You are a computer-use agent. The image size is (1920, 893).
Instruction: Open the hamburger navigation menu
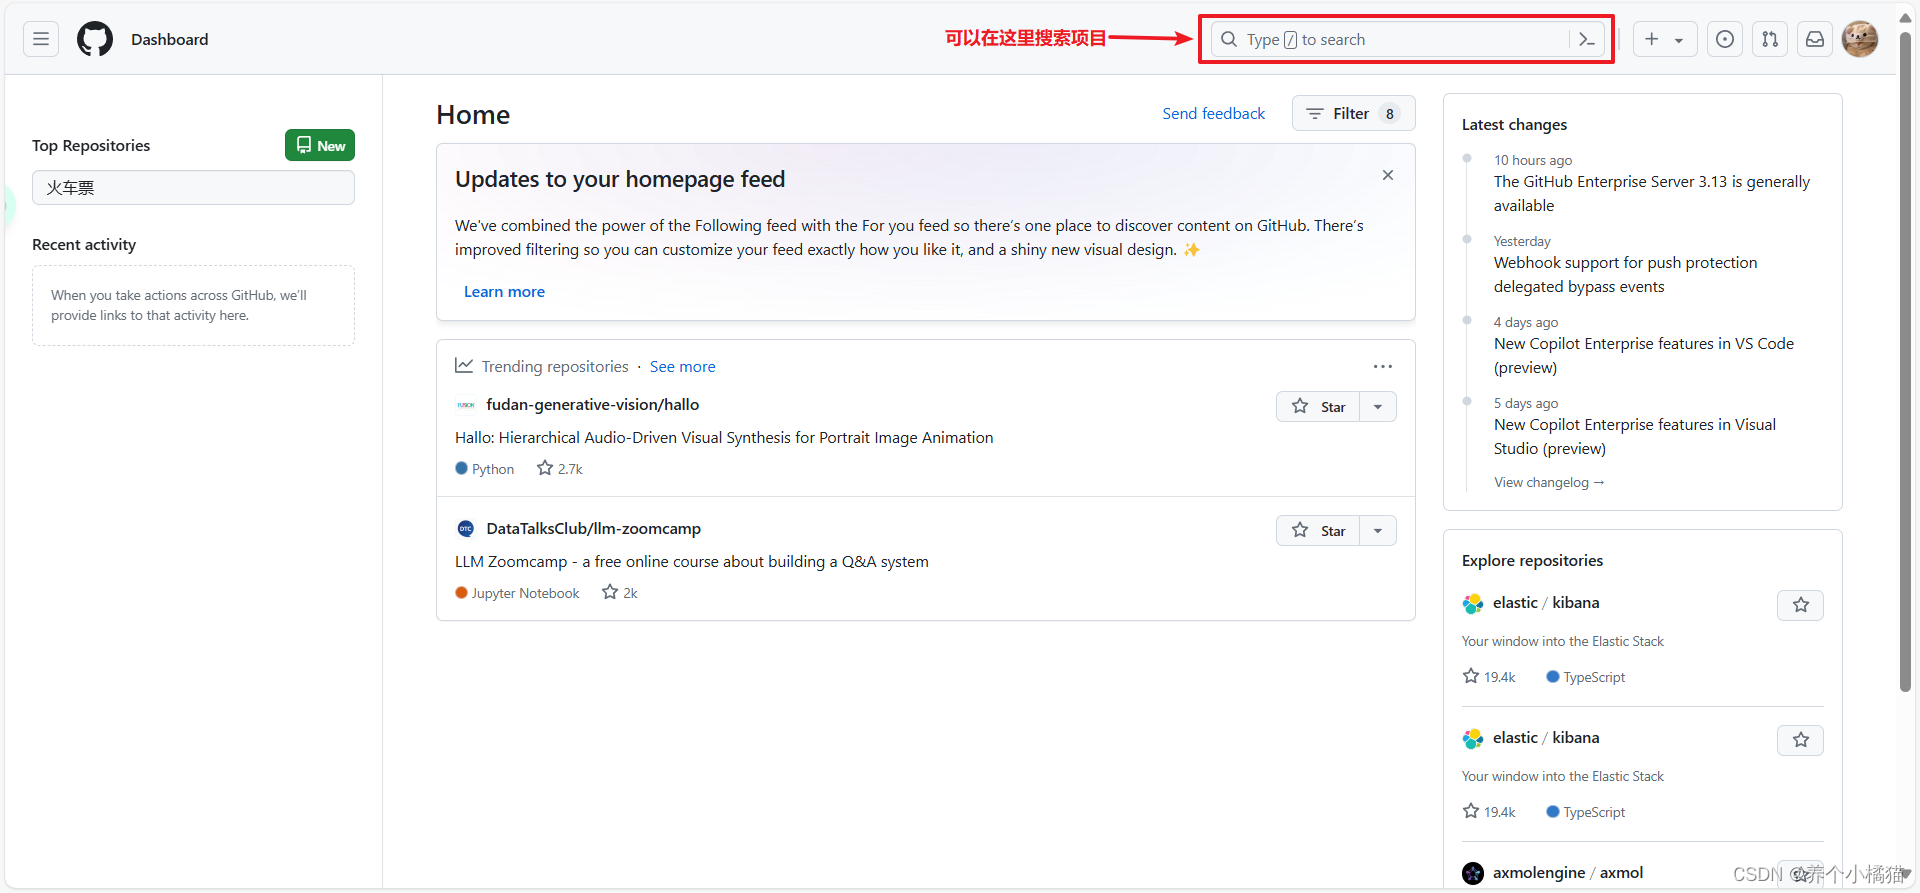coord(41,39)
